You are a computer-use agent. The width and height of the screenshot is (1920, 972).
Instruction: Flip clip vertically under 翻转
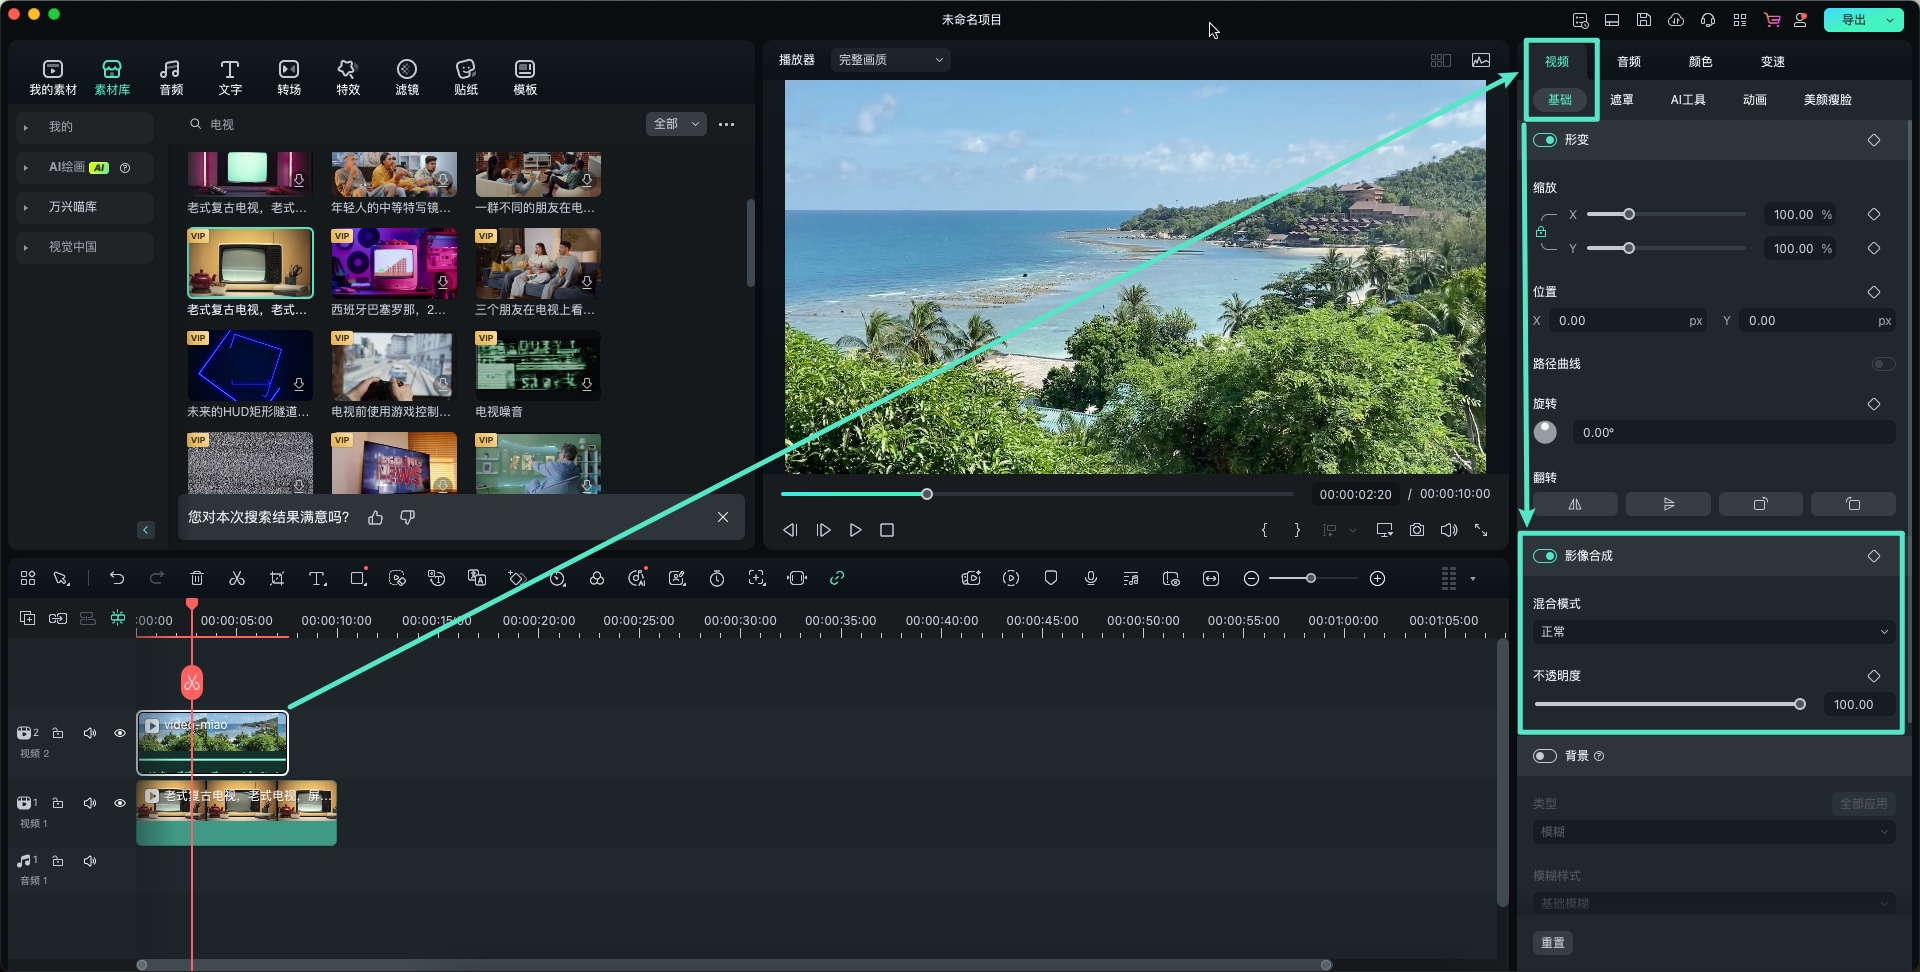tap(1668, 504)
